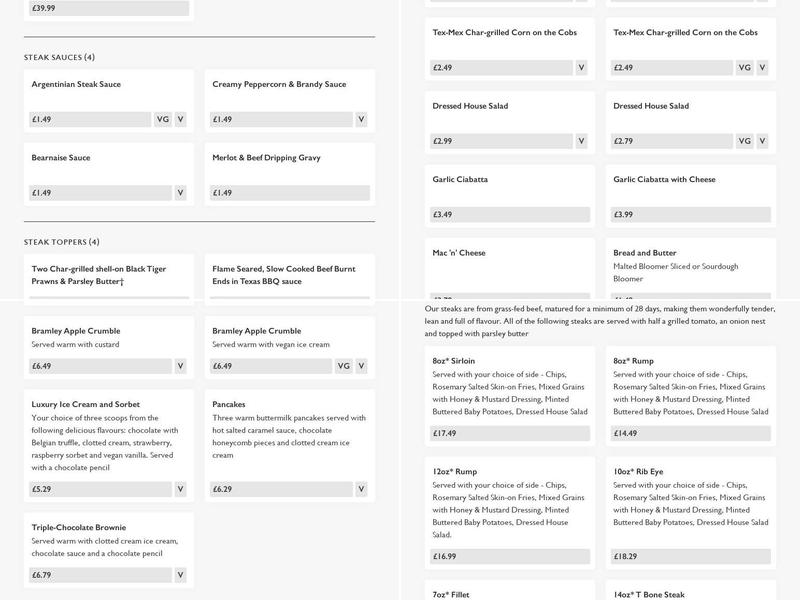Click the V badge on Creamy Peppercorn & Brandy Sauce
Image resolution: width=800 pixels, height=600 pixels.
pyautogui.click(x=362, y=119)
